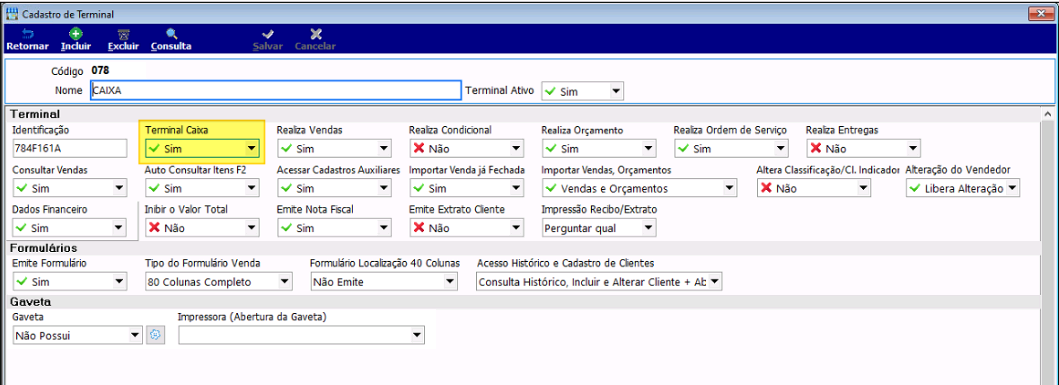Expand the Realiza Condicional dropdown
This screenshot has width=1059, height=385.
pyautogui.click(x=467, y=148)
